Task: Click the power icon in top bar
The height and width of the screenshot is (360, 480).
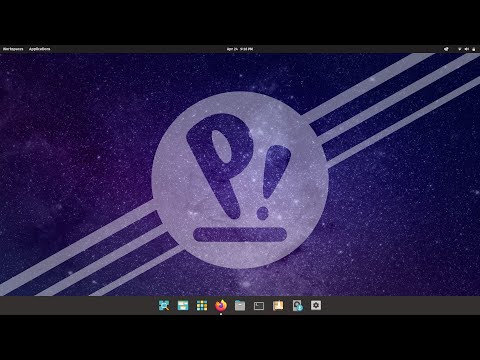Action: [x=474, y=49]
